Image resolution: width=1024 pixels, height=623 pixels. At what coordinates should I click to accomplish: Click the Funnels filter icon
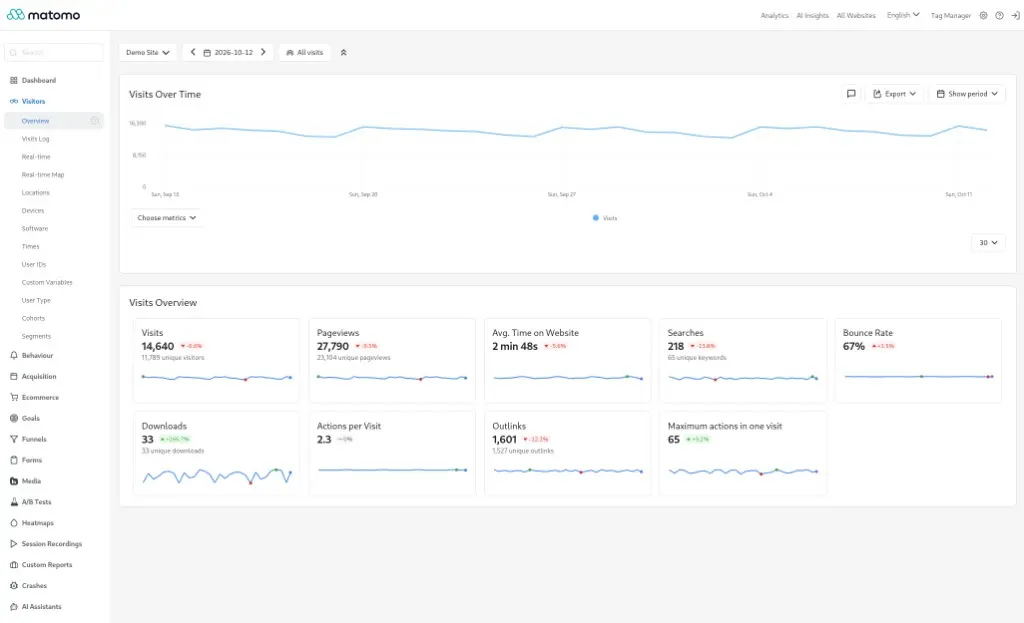(14, 439)
